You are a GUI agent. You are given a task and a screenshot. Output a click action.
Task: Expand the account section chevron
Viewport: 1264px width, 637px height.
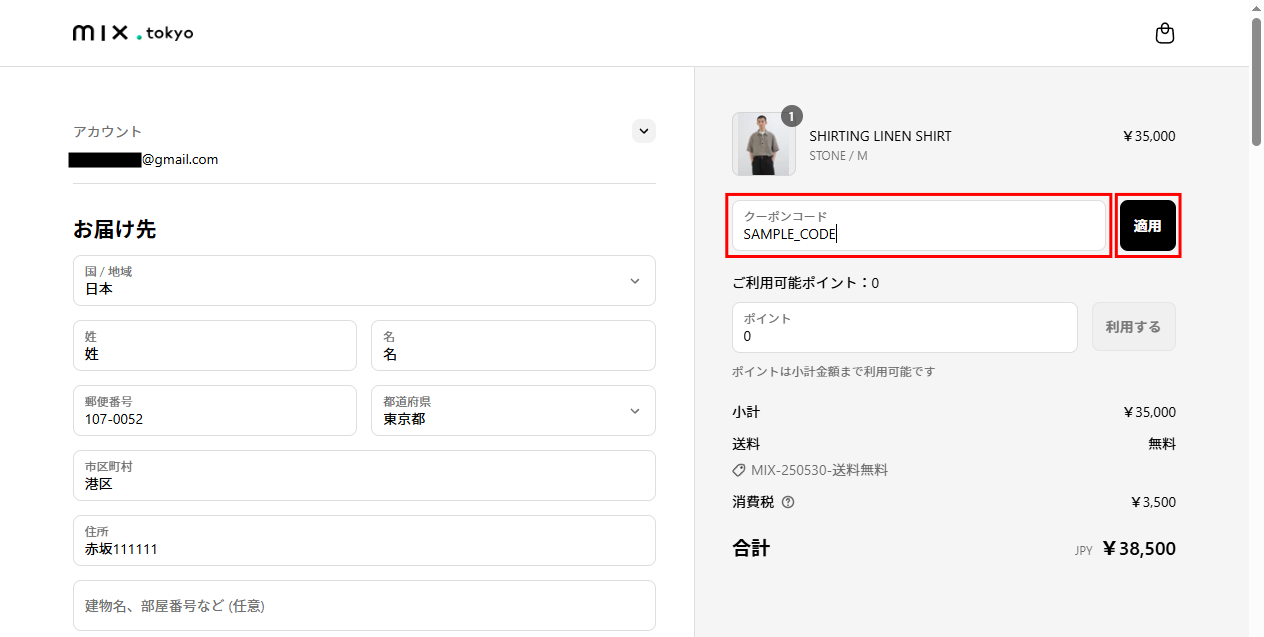click(644, 131)
